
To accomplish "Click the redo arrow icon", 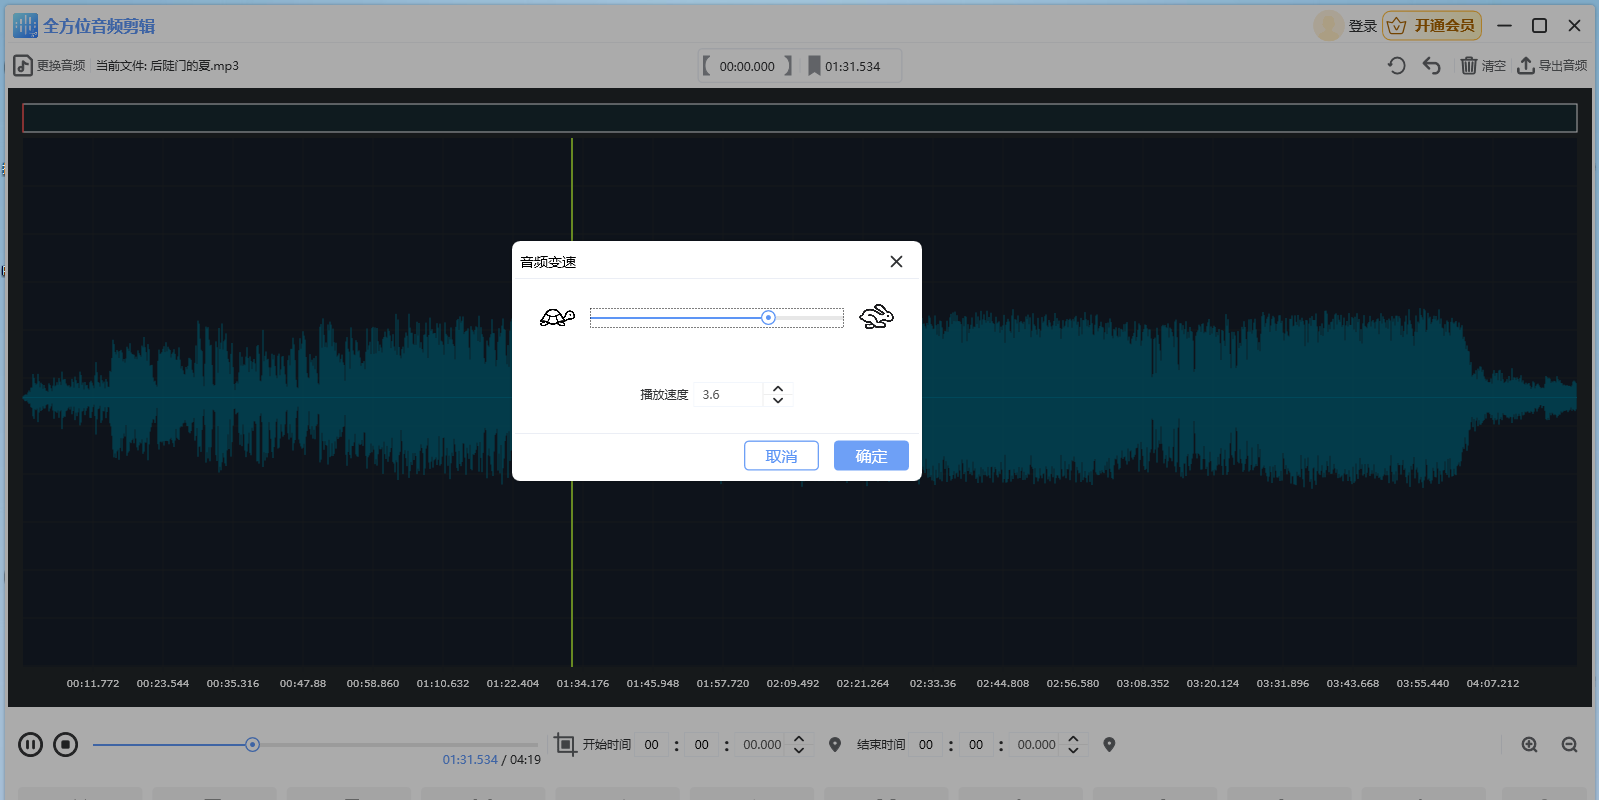I will (x=1397, y=66).
